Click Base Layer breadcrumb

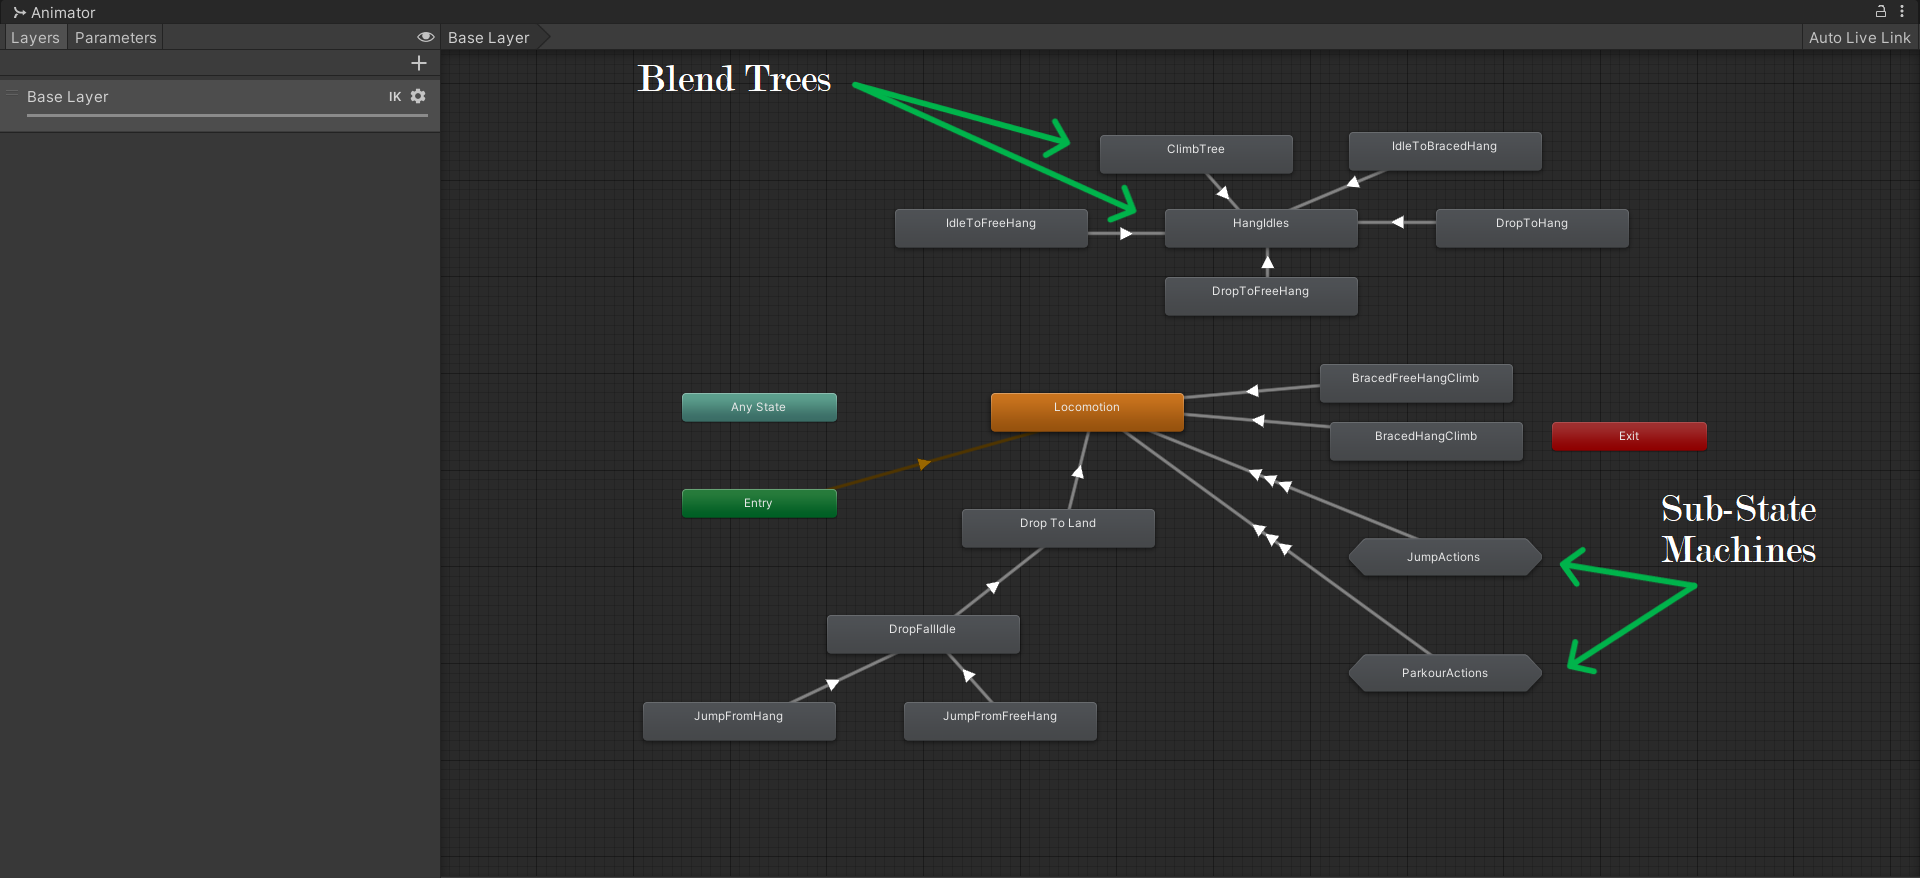(488, 38)
